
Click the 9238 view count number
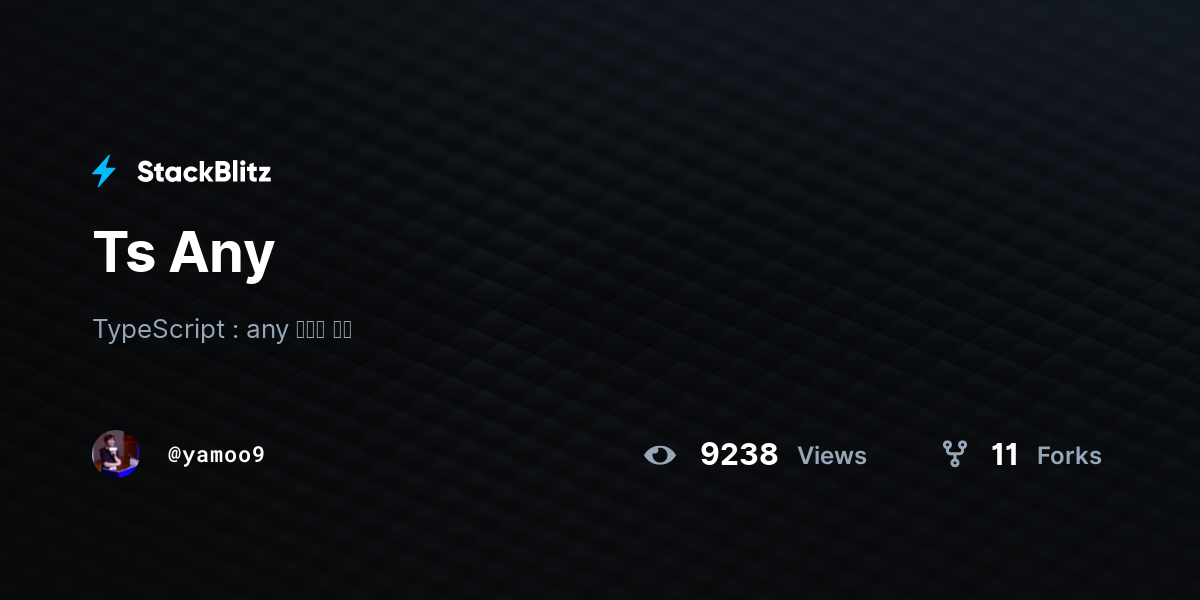pyautogui.click(x=739, y=455)
